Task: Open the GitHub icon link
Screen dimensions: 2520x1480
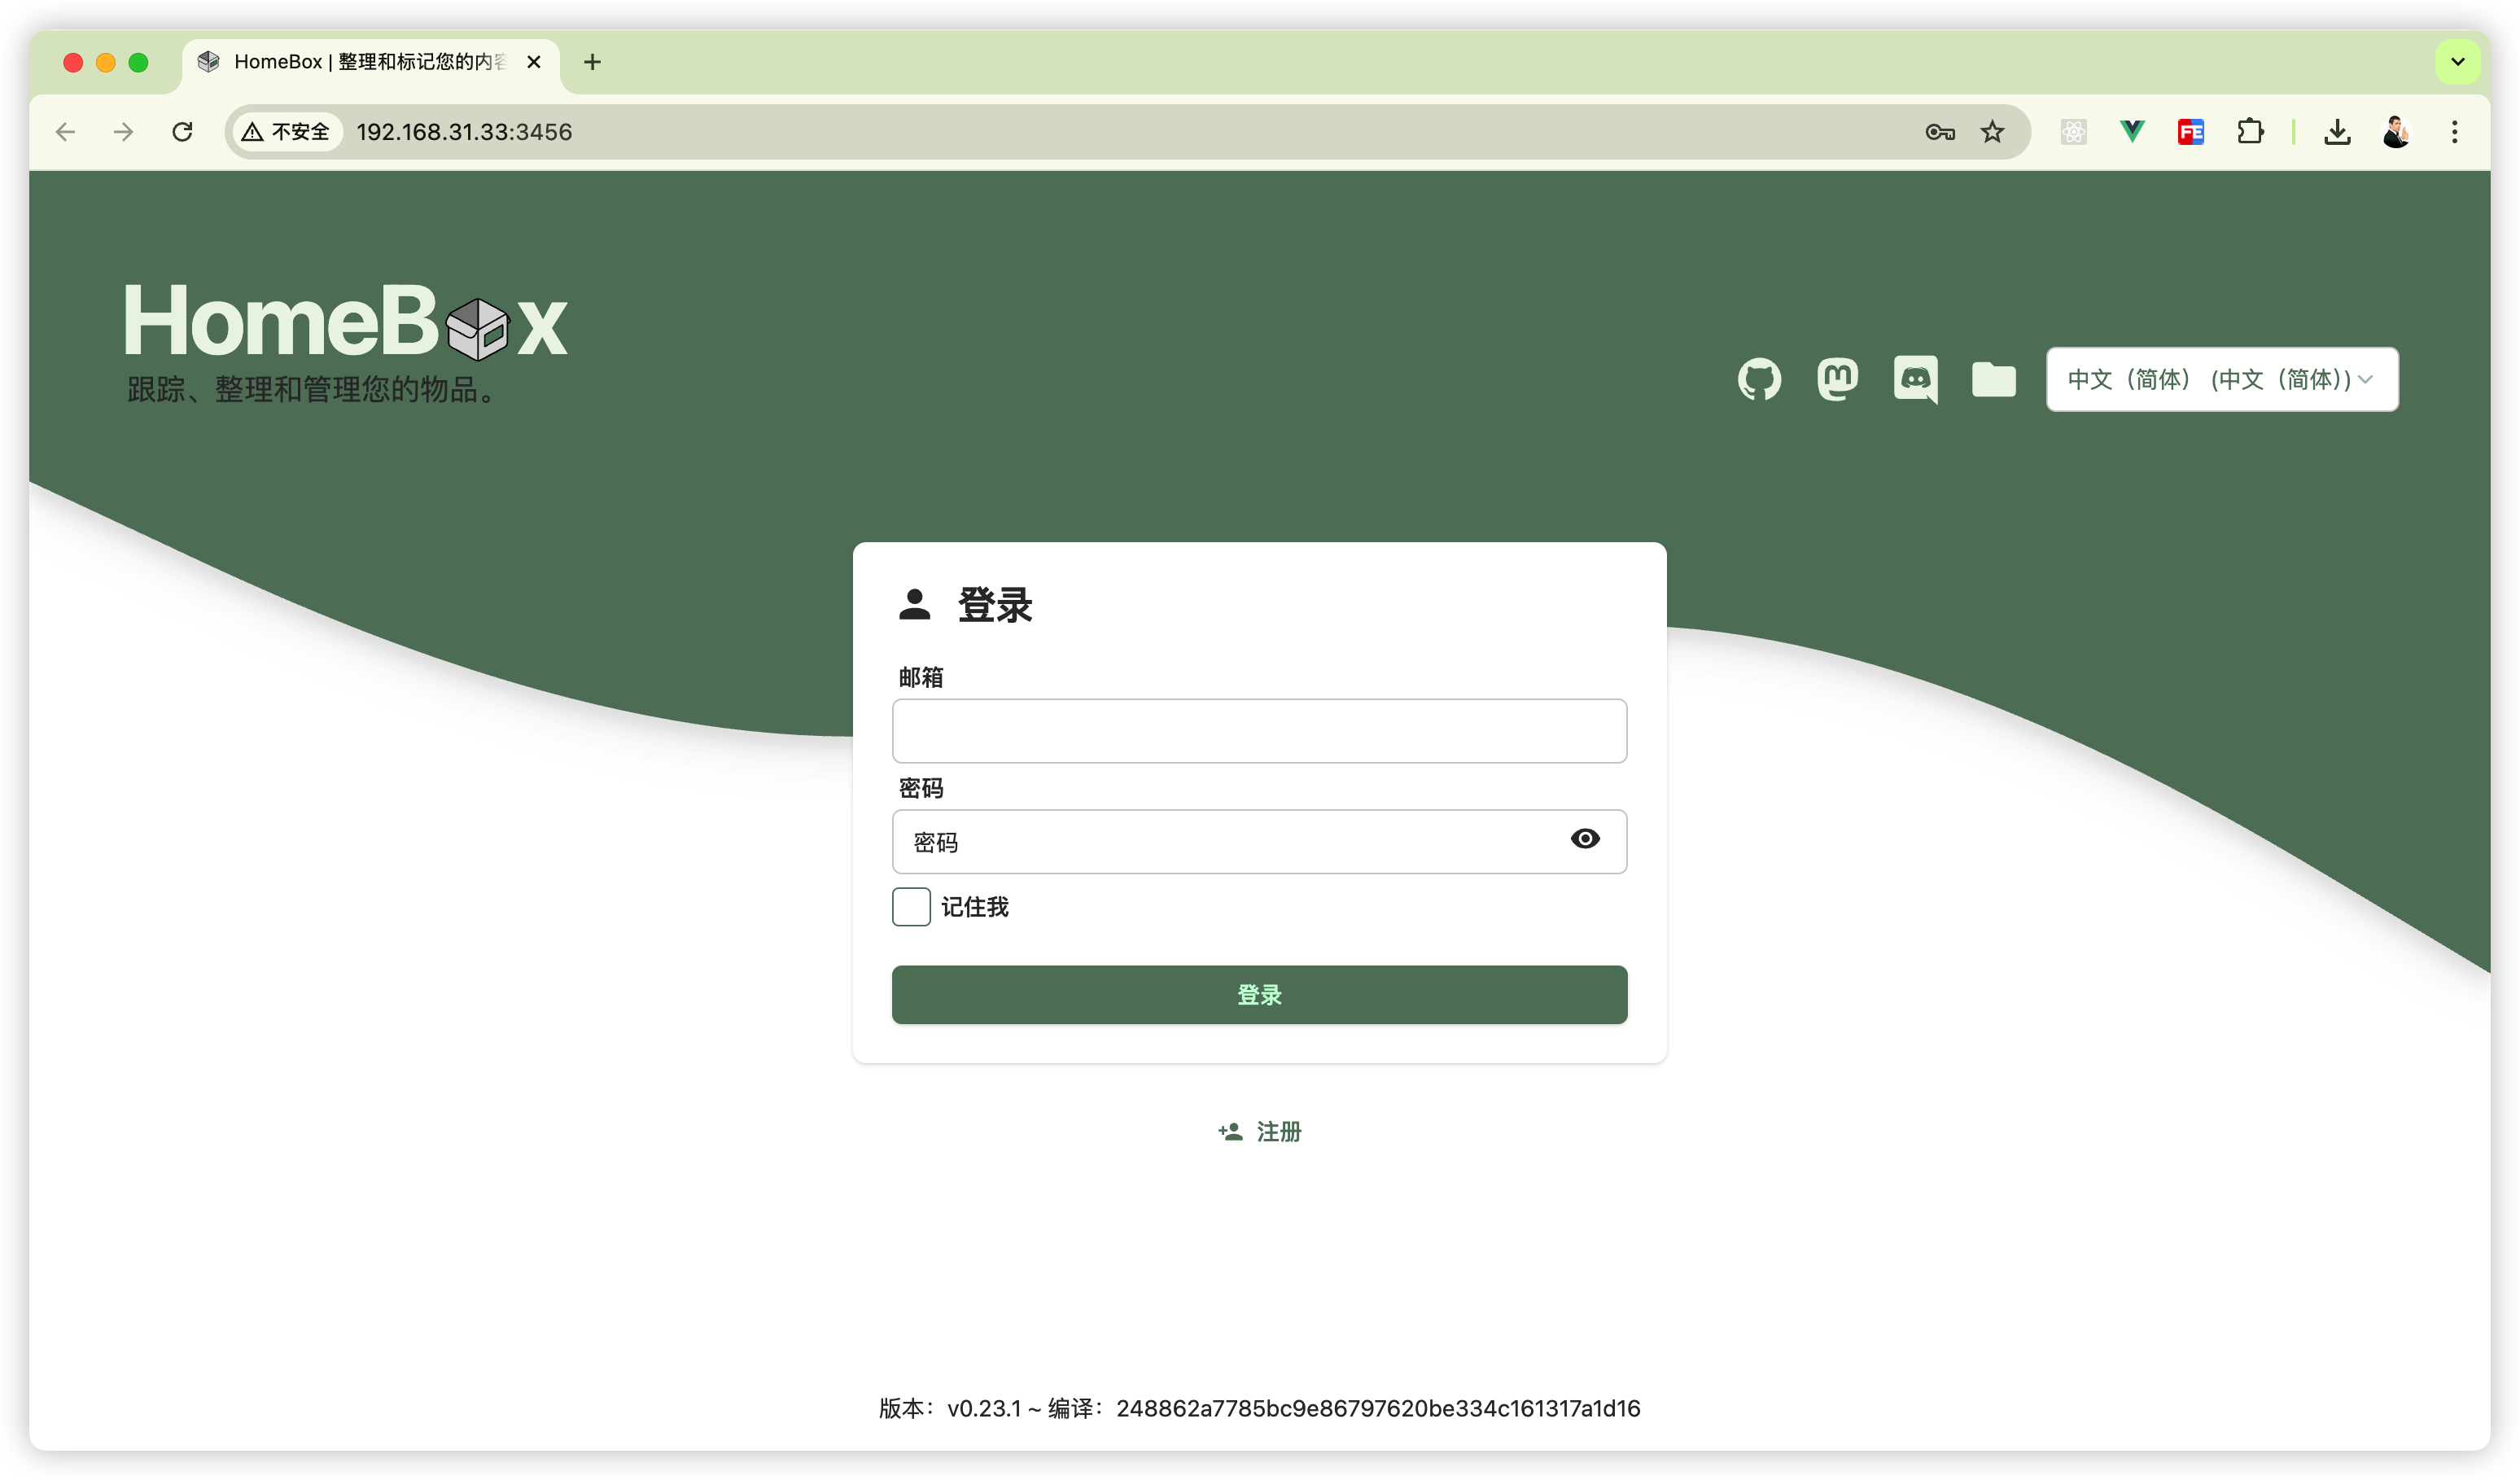Action: coord(1759,379)
